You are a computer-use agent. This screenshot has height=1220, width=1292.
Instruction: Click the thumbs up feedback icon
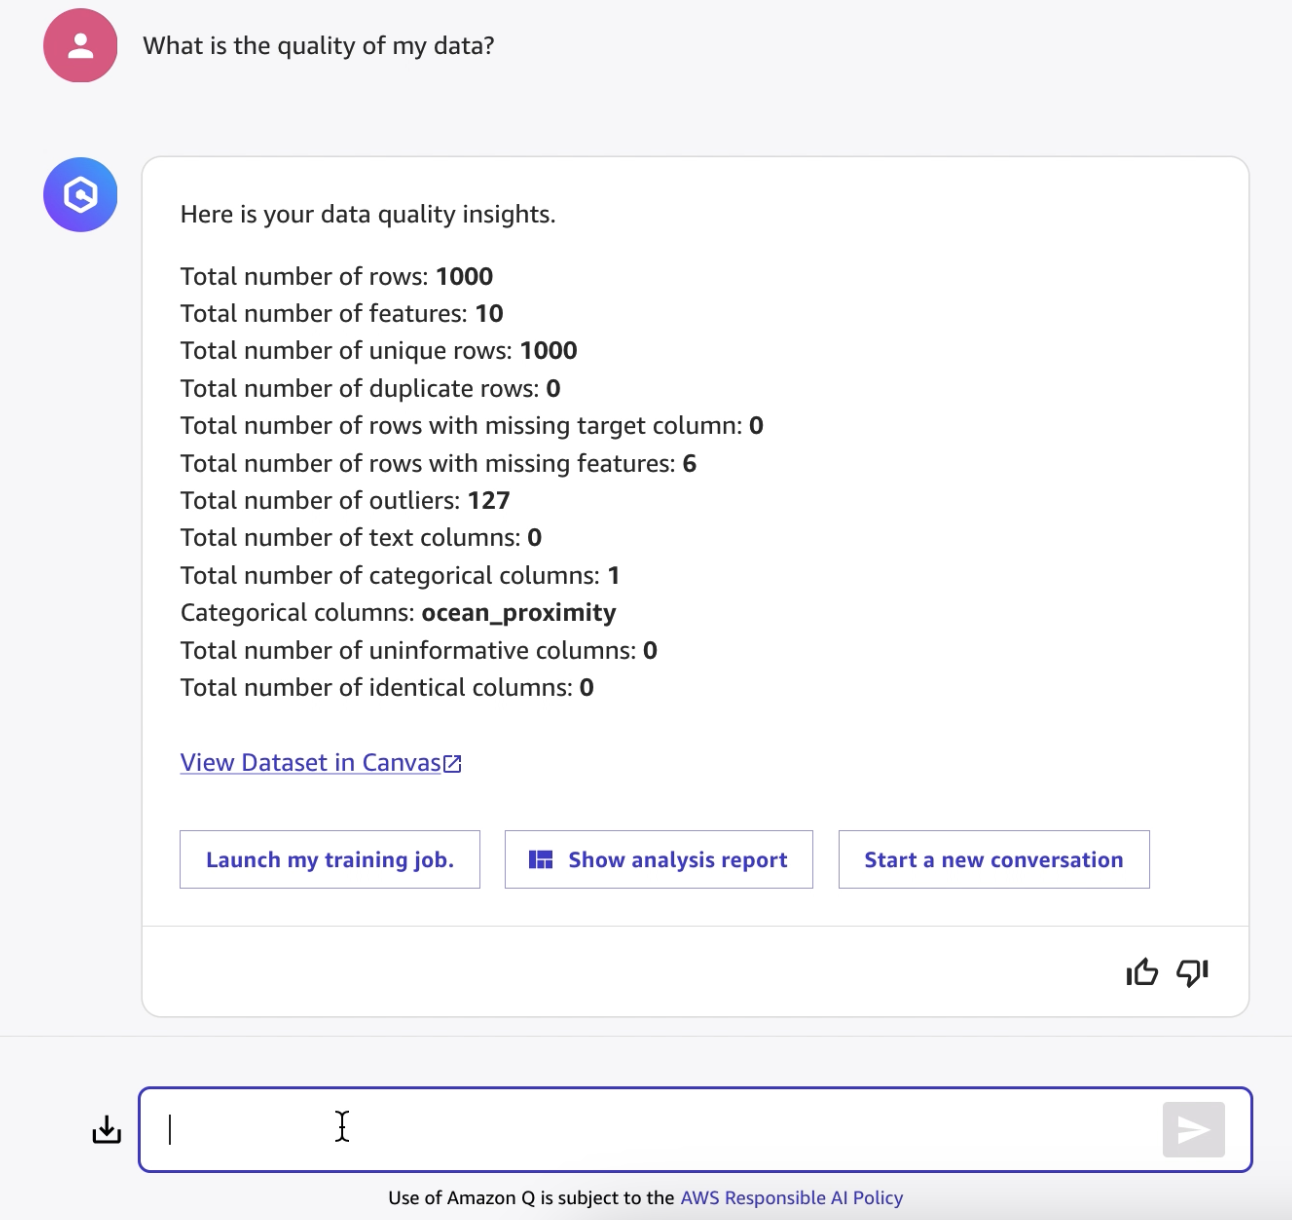click(x=1141, y=972)
